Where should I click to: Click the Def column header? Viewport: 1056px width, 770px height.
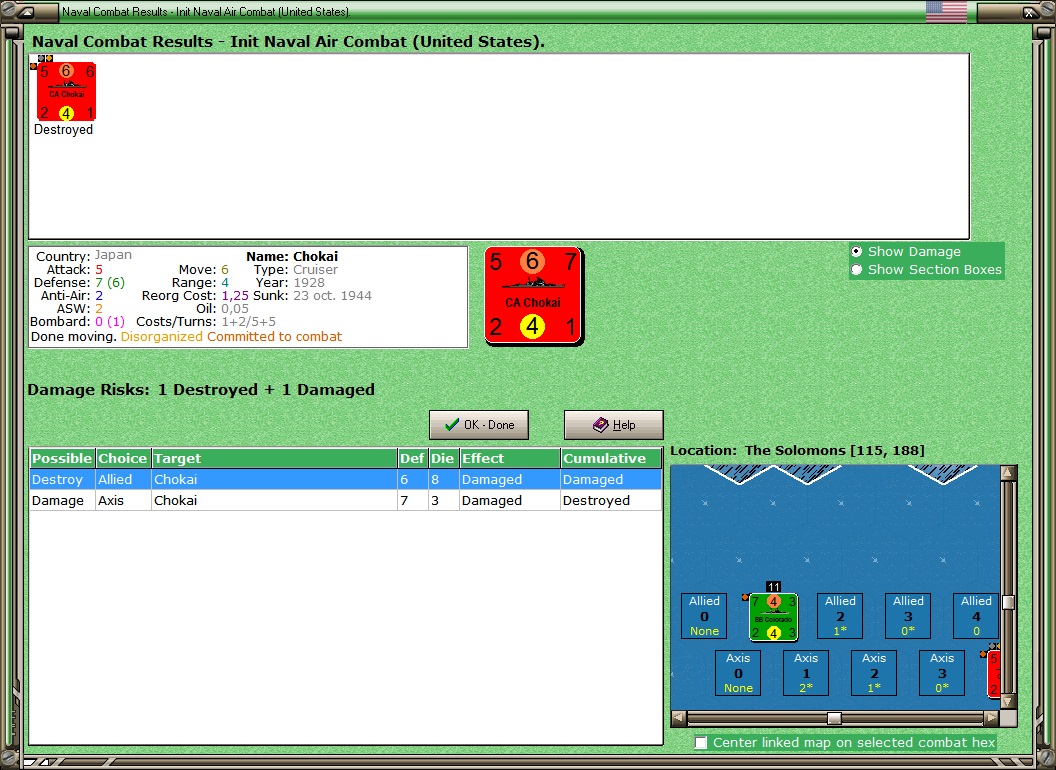412,458
